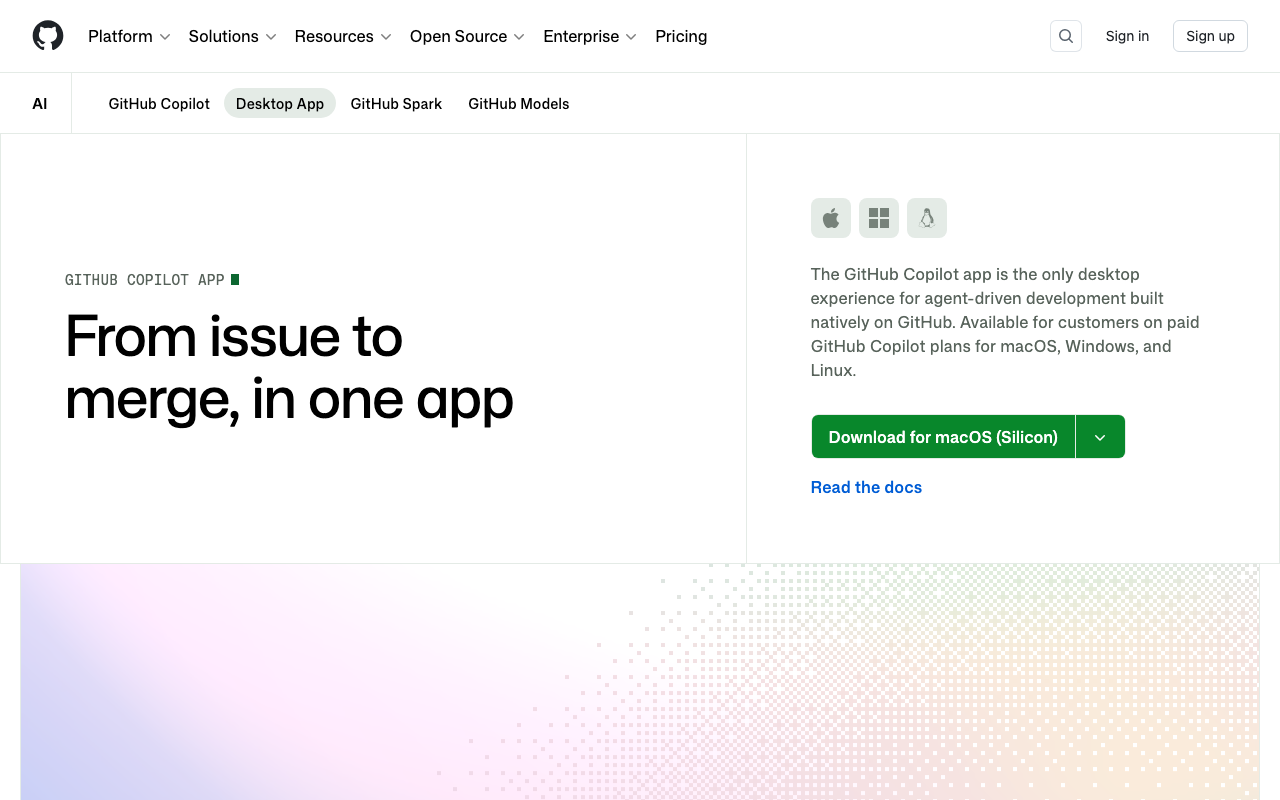This screenshot has width=1280, height=800.
Task: Select the Windows platform icon
Action: [879, 218]
